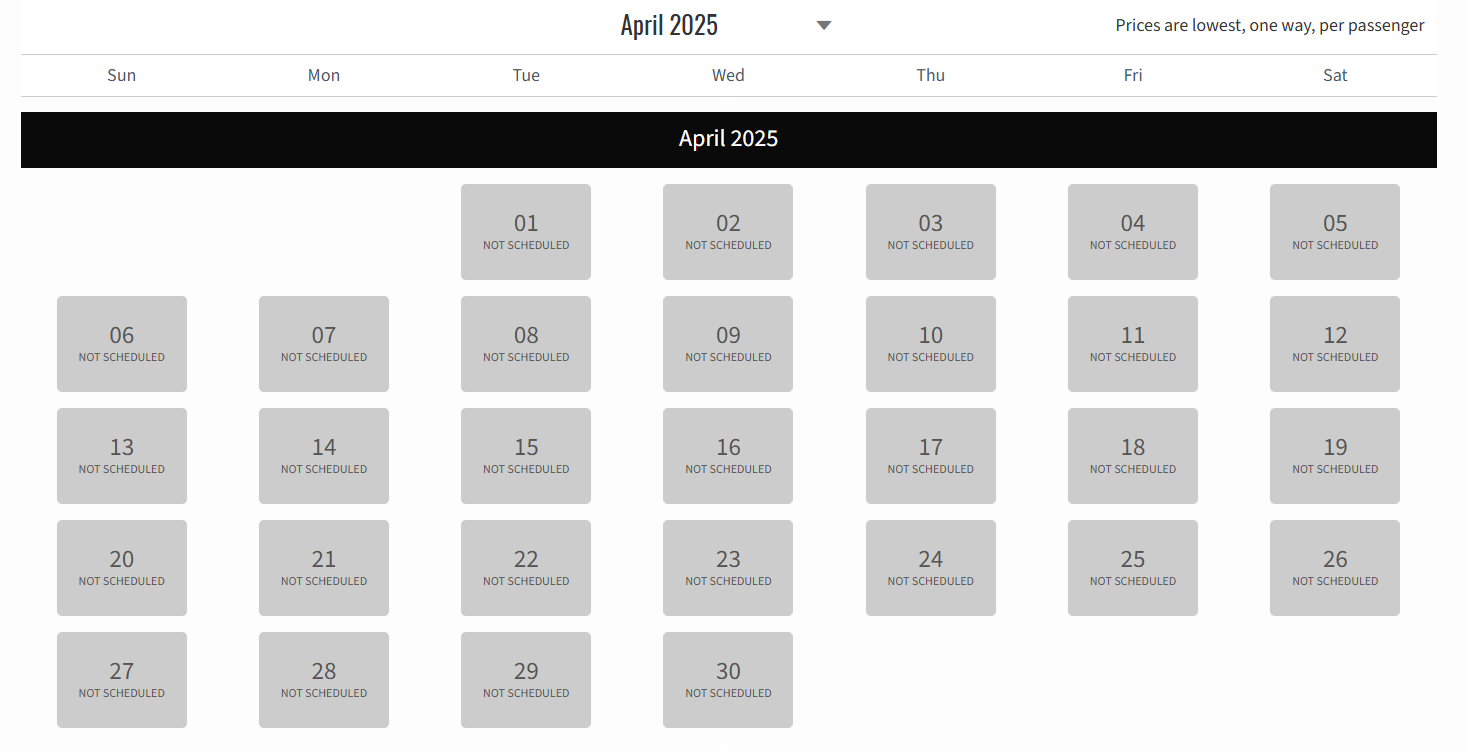Viewport: 1467px width, 751px height.
Task: Click the April 19 calendar cell
Action: [x=1334, y=456]
